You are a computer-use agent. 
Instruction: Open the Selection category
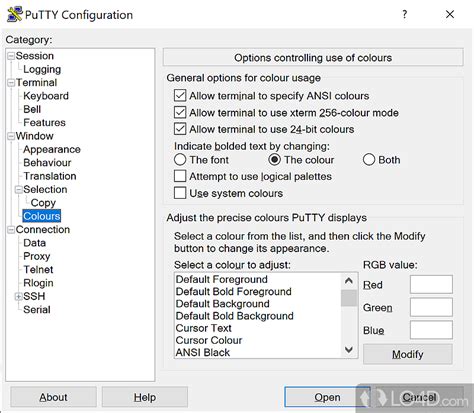pyautogui.click(x=45, y=189)
